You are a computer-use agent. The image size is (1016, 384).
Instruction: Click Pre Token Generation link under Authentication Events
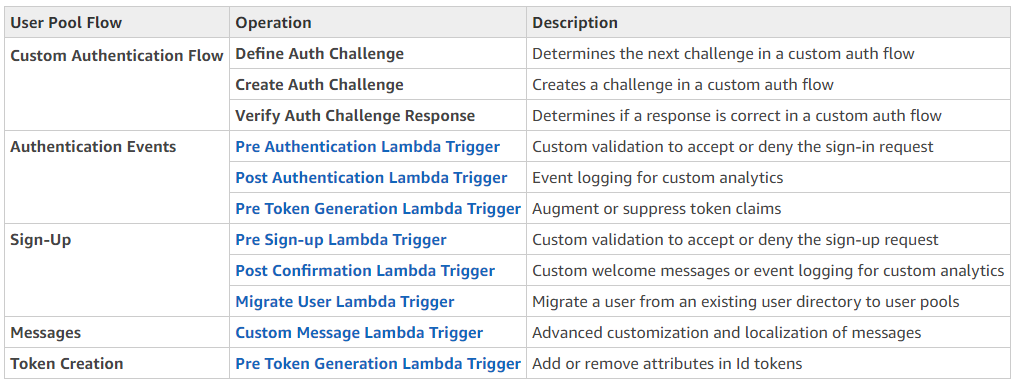378,209
